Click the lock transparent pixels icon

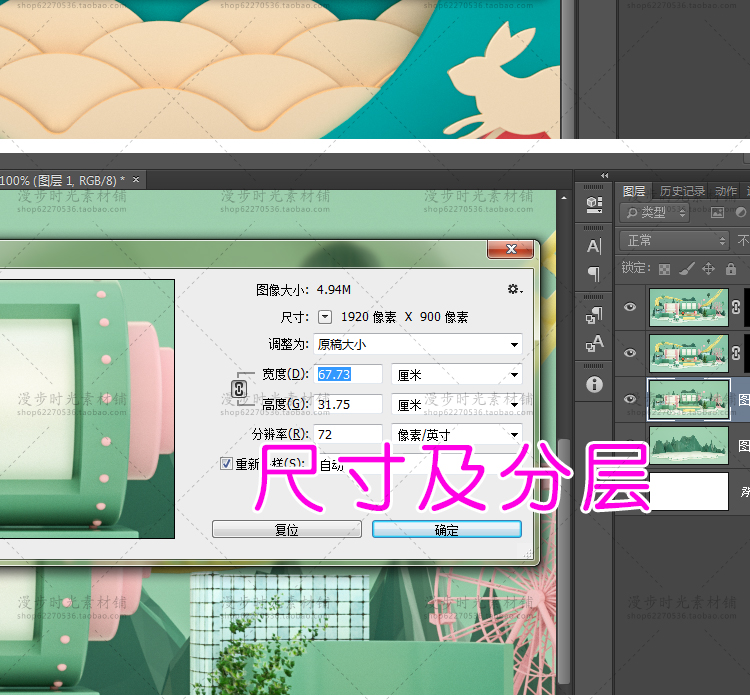coord(664,268)
